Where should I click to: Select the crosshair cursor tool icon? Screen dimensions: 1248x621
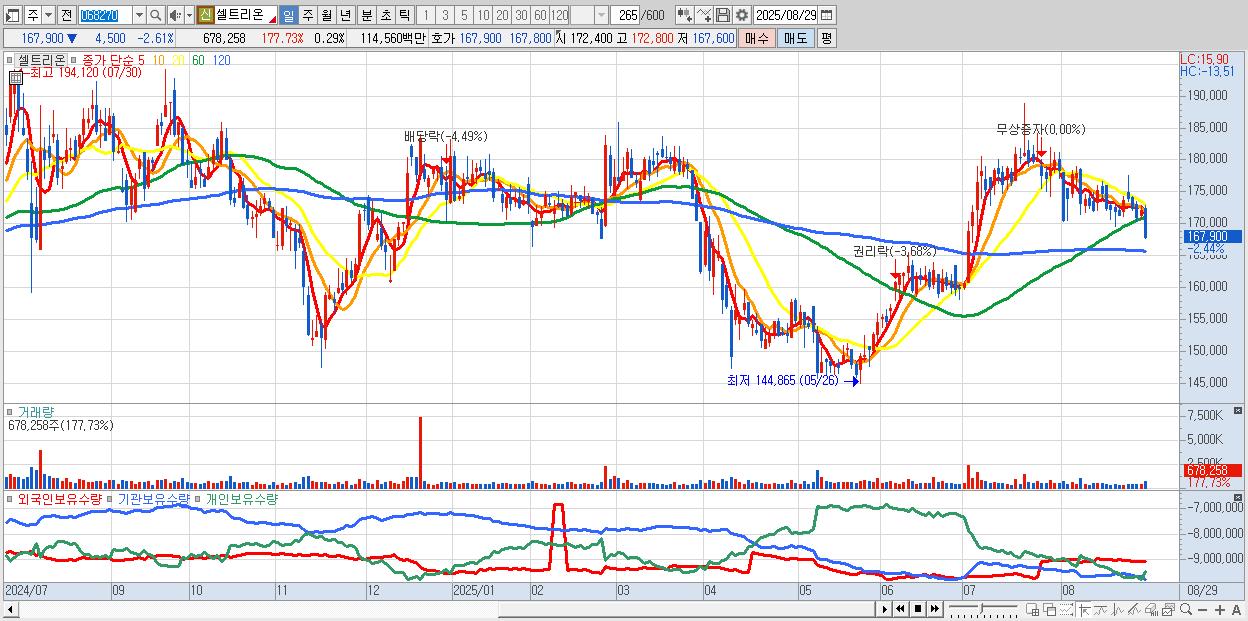(1084, 610)
